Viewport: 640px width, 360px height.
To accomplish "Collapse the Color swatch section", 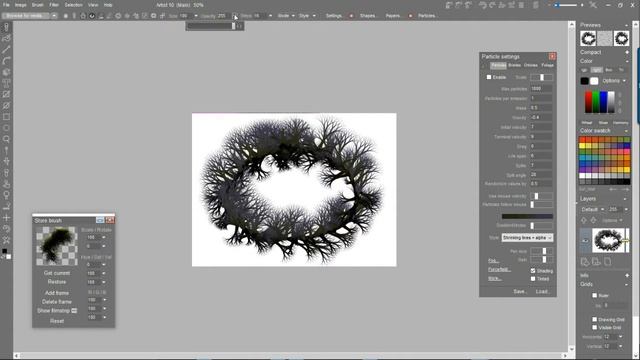I will 627,131.
